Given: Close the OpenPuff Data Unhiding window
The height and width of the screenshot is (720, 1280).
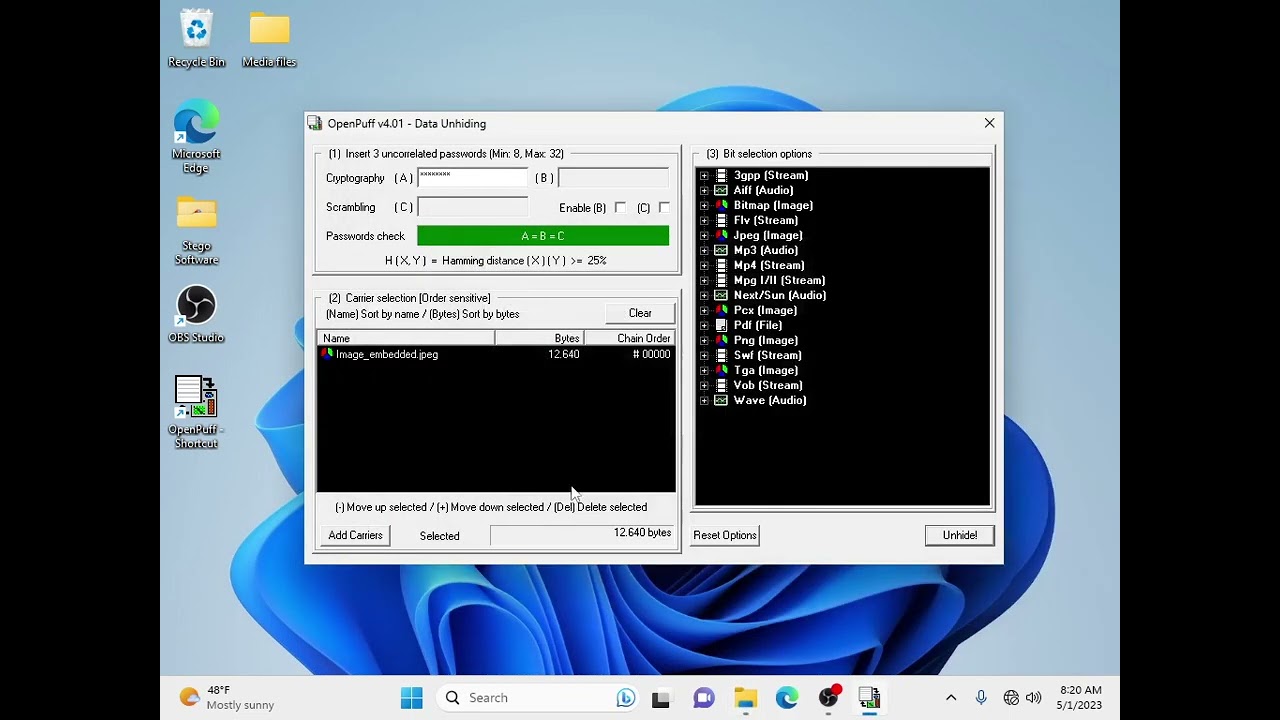Looking at the screenshot, I should click(x=989, y=123).
